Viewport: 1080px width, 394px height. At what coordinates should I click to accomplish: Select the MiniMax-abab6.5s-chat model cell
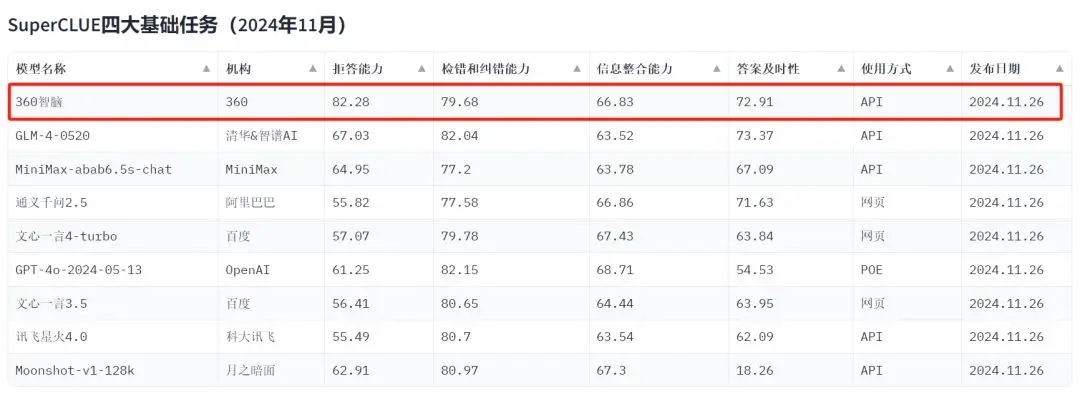pos(114,169)
